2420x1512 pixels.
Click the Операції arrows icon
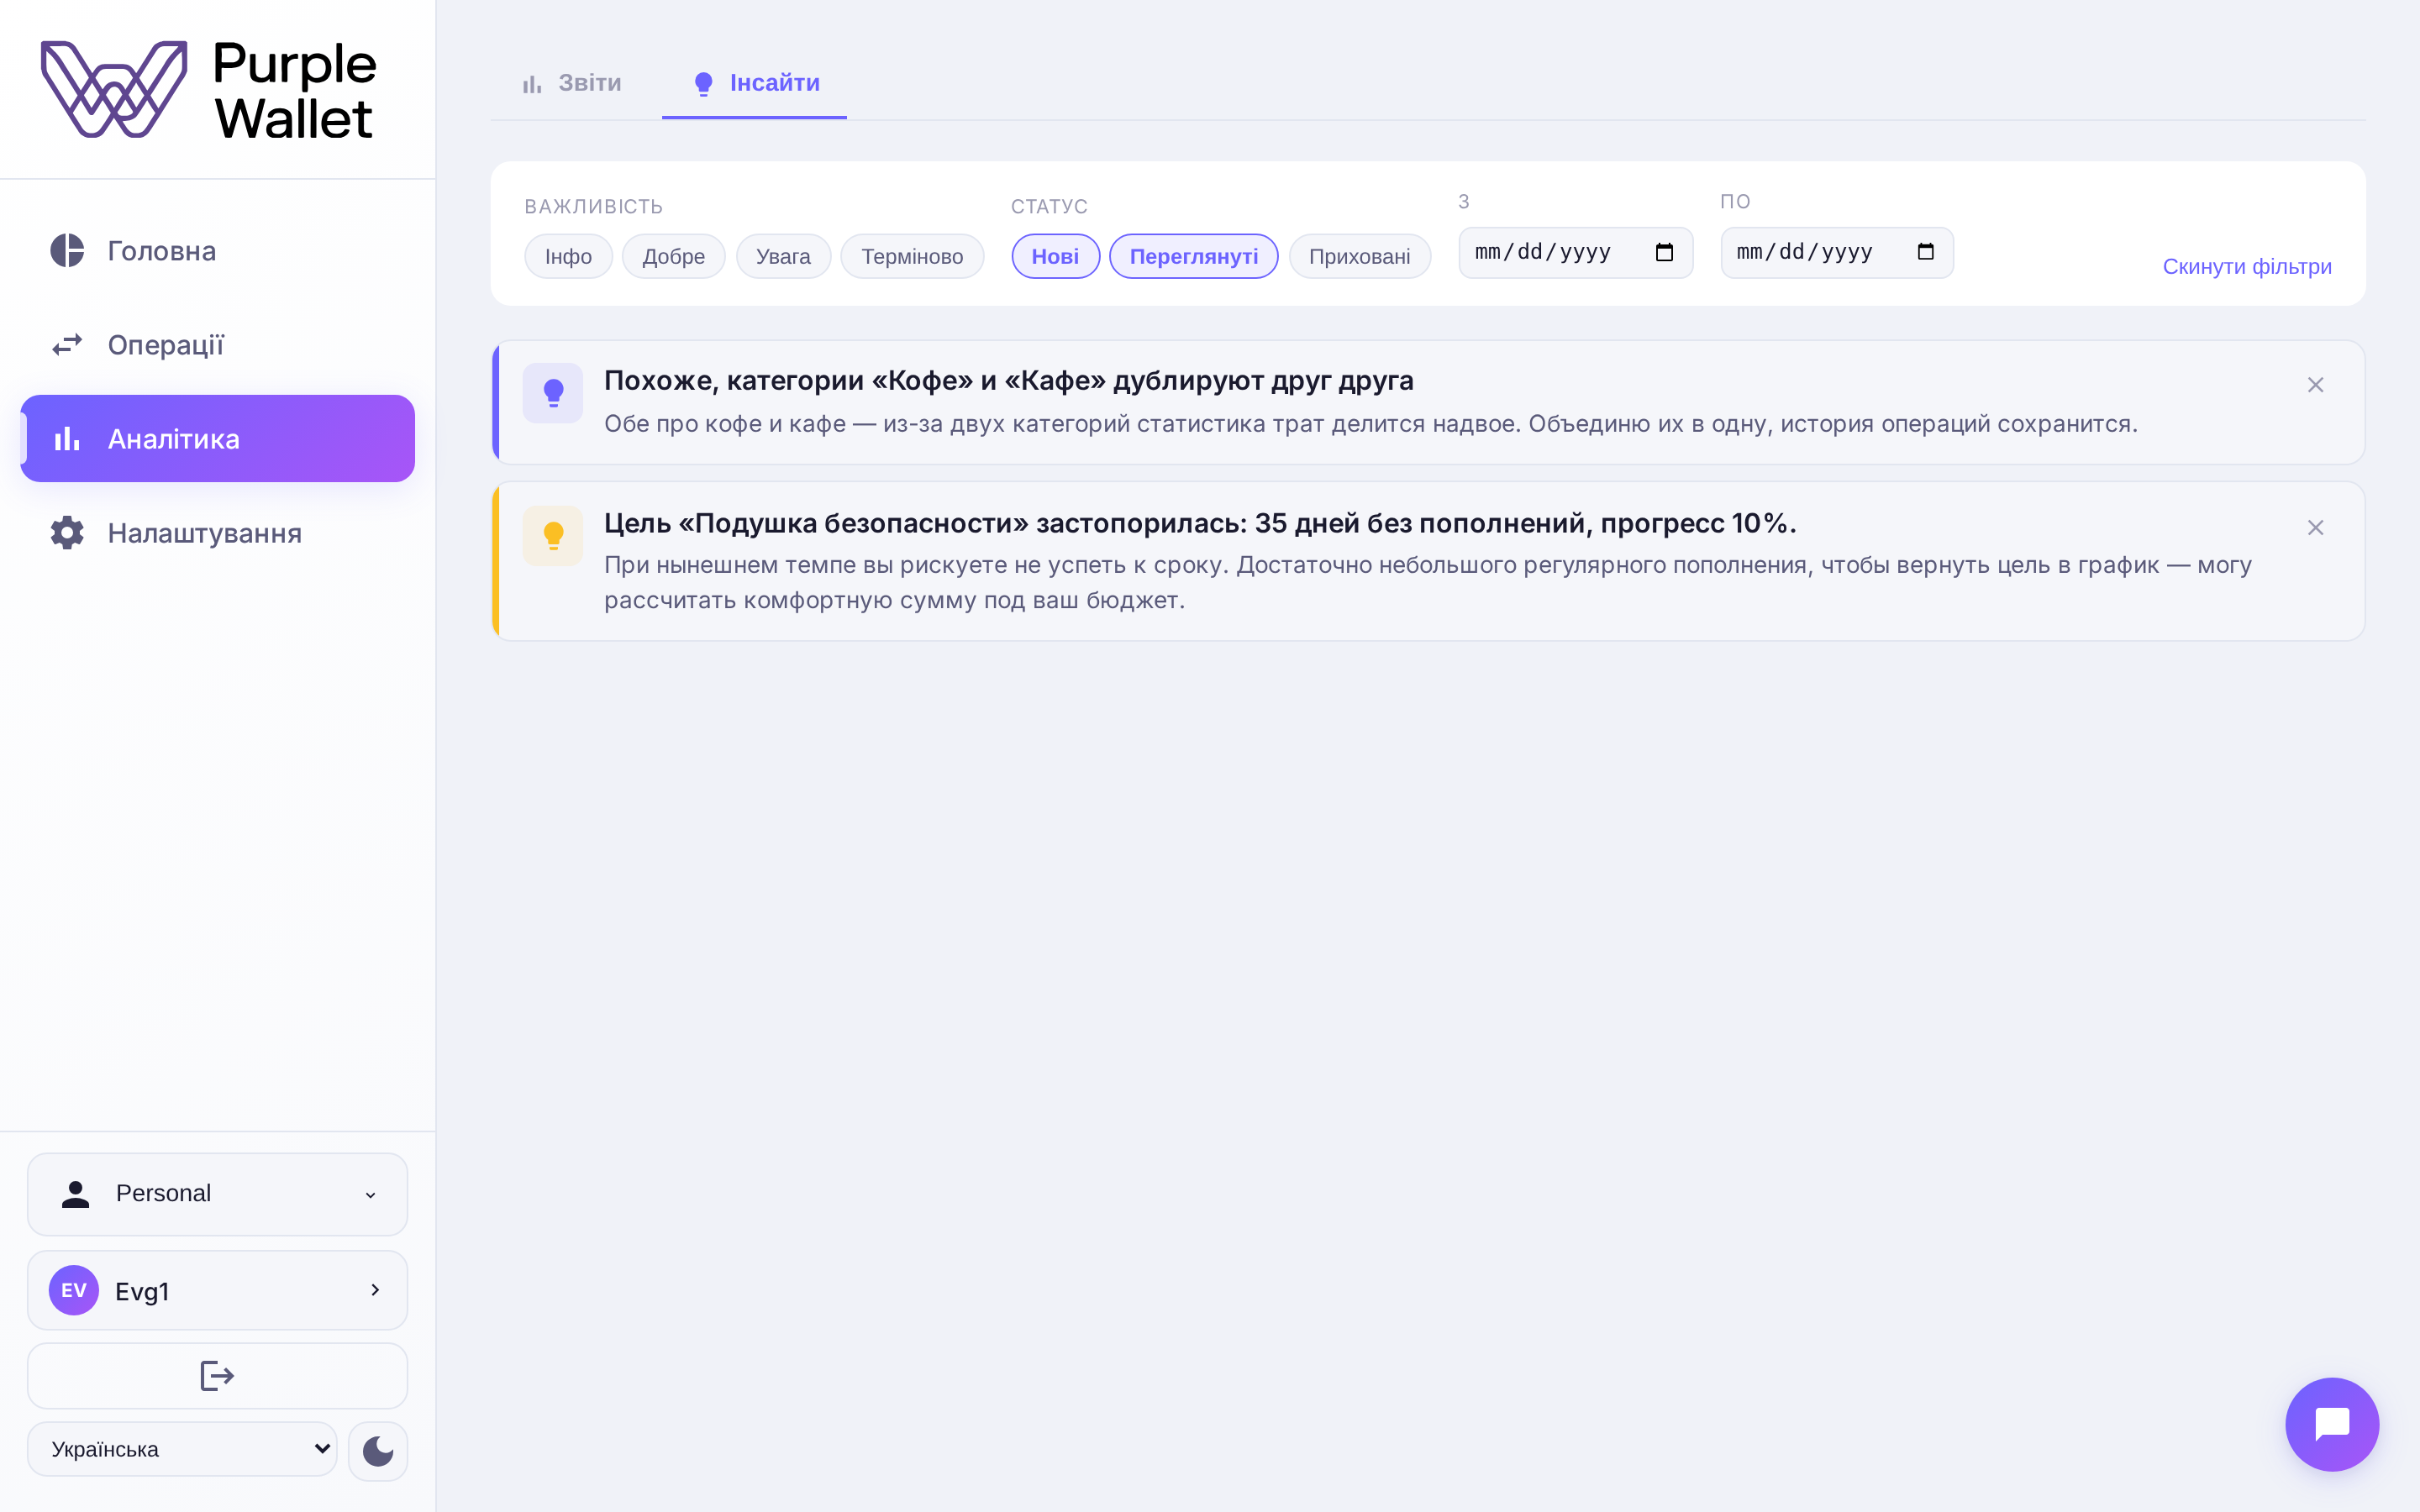[67, 345]
